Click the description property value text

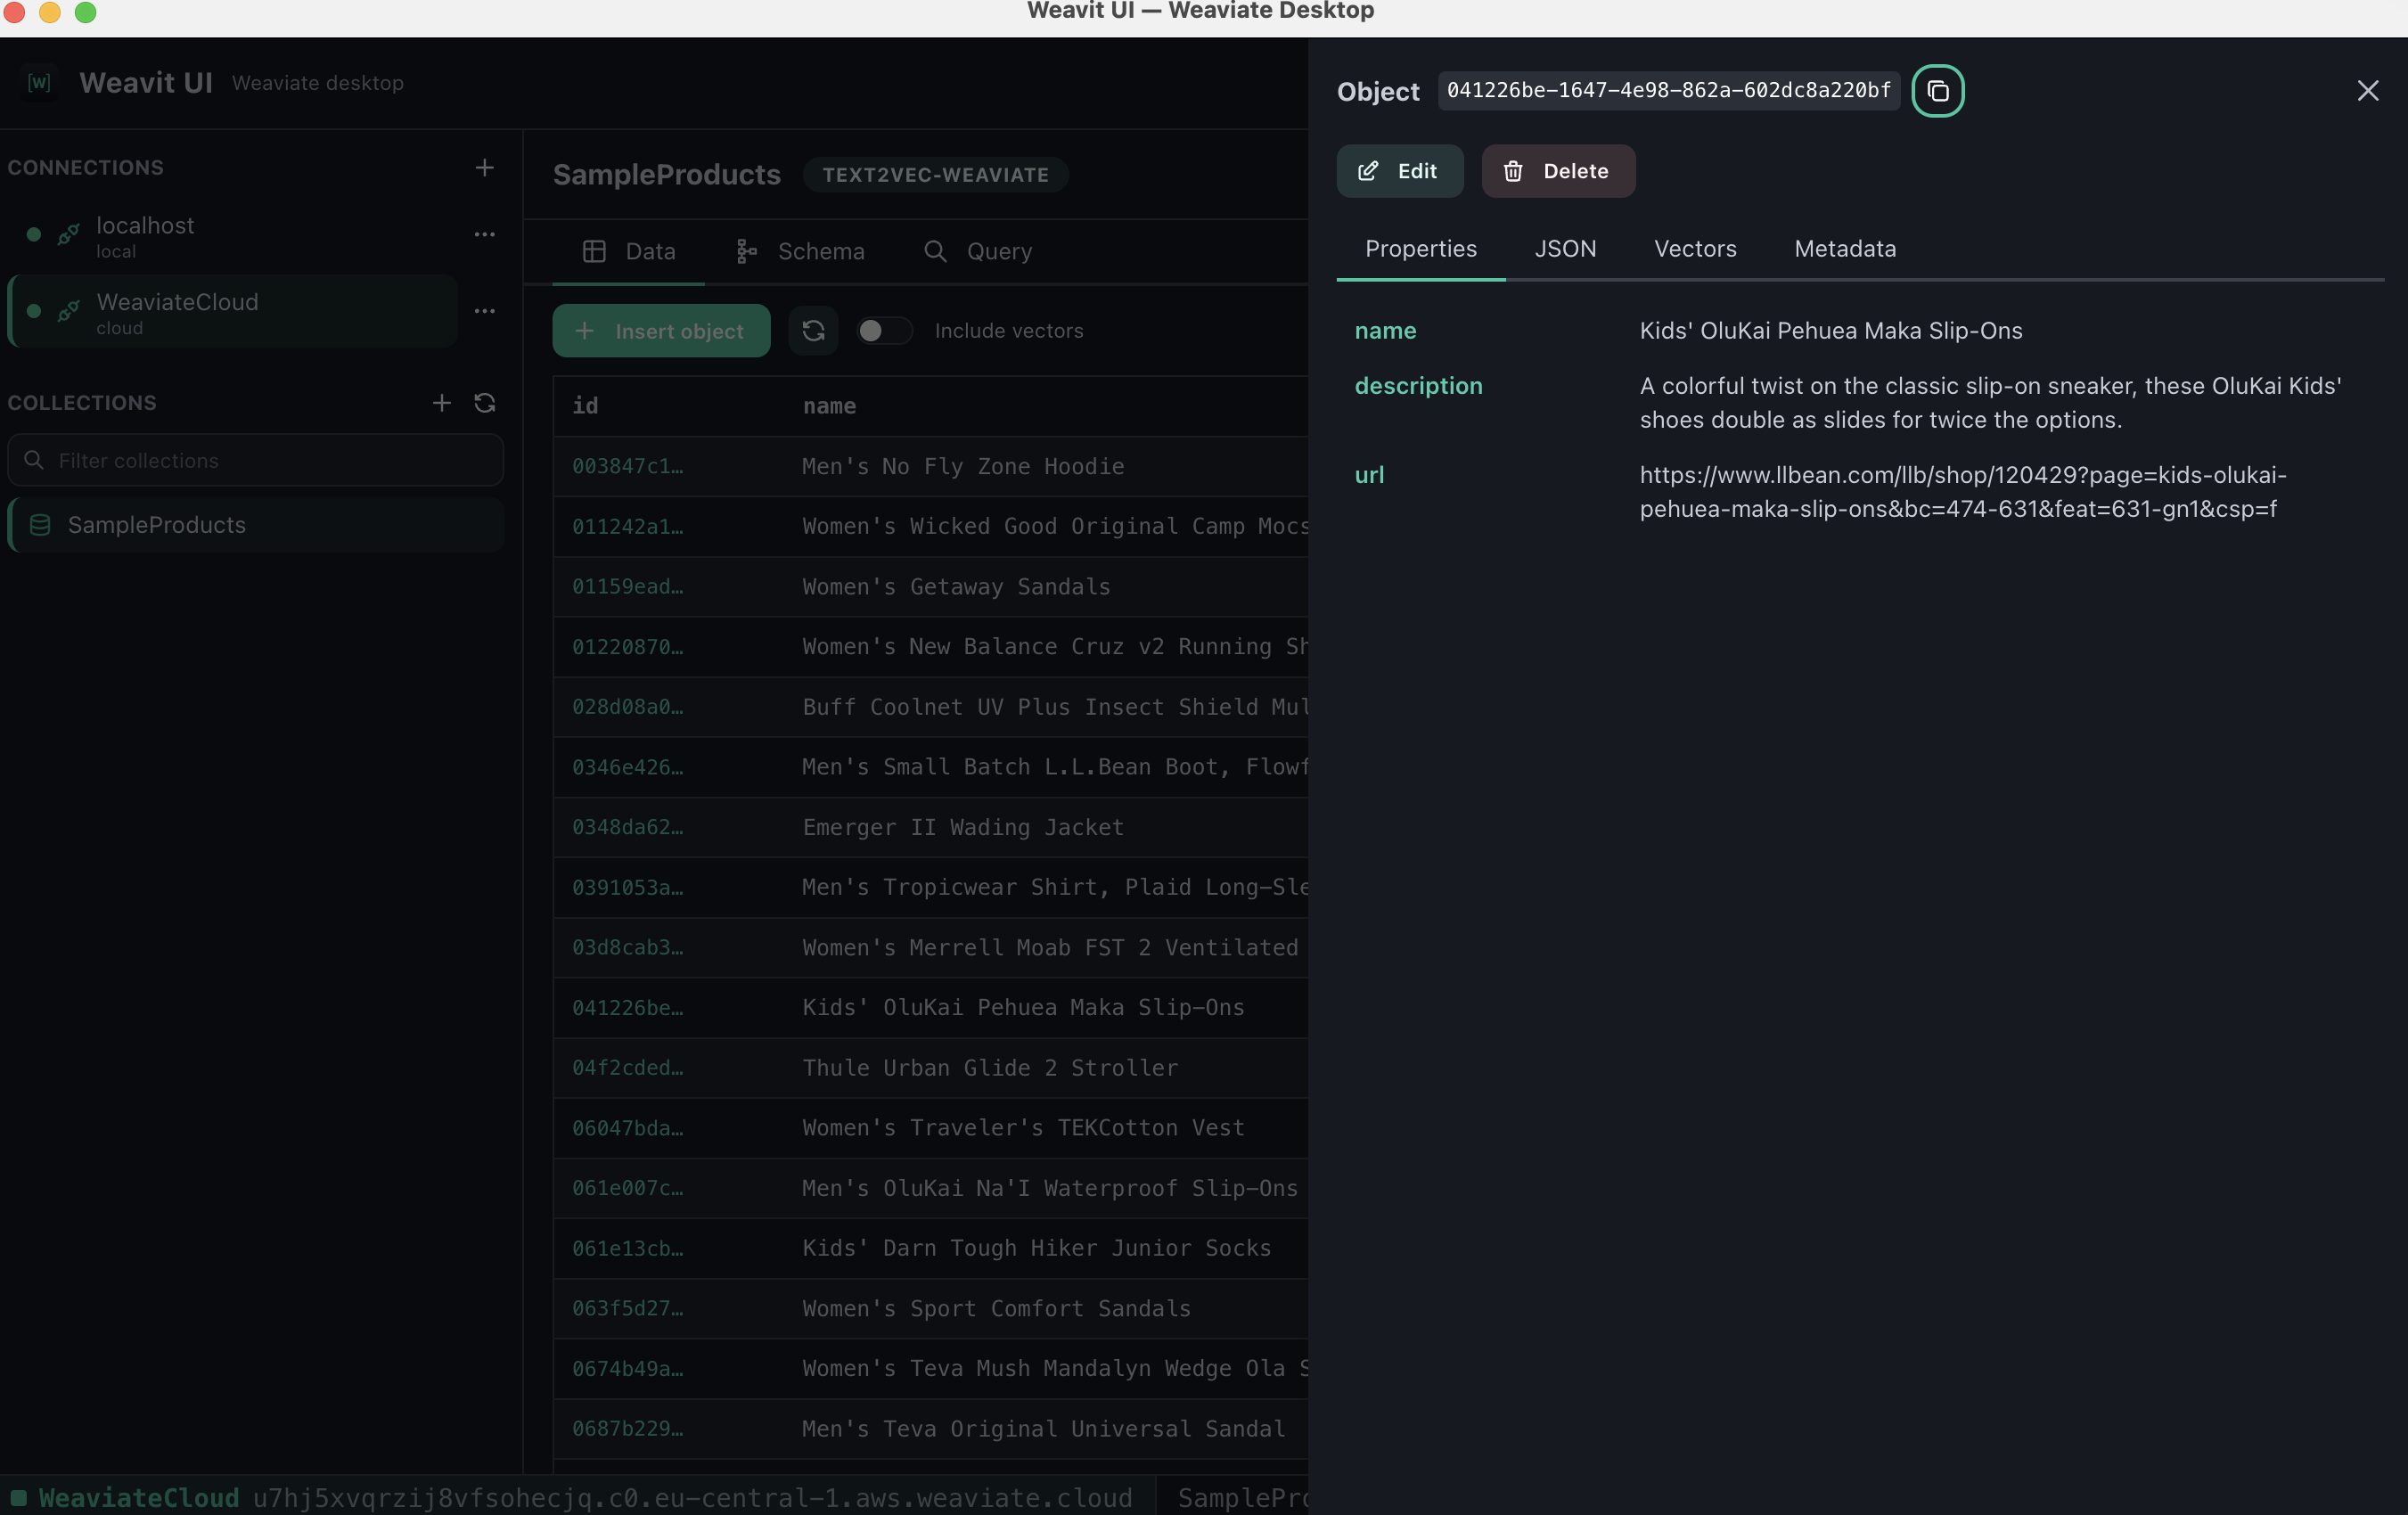tap(1990, 403)
